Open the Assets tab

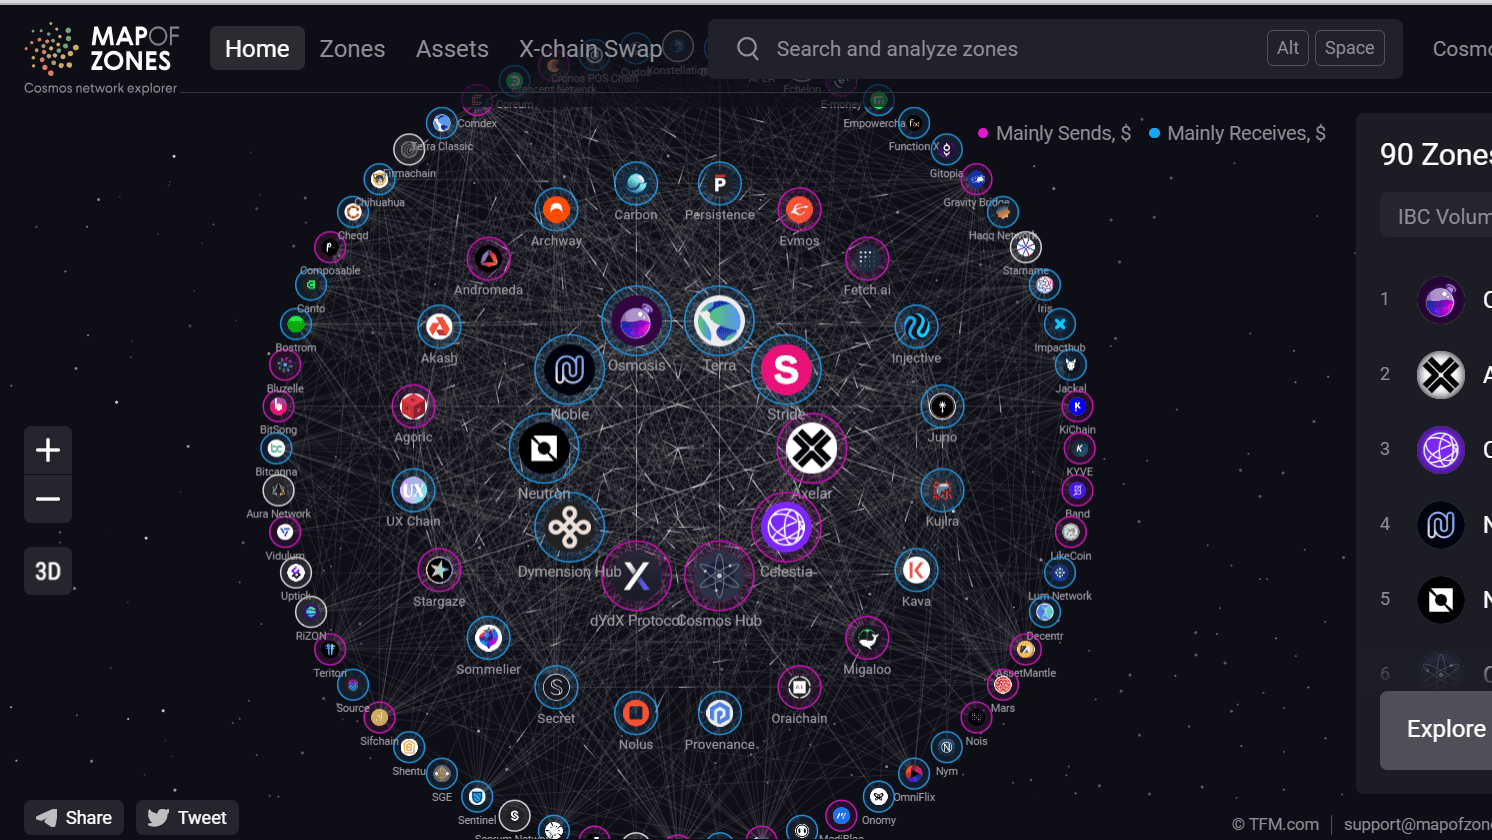[452, 48]
